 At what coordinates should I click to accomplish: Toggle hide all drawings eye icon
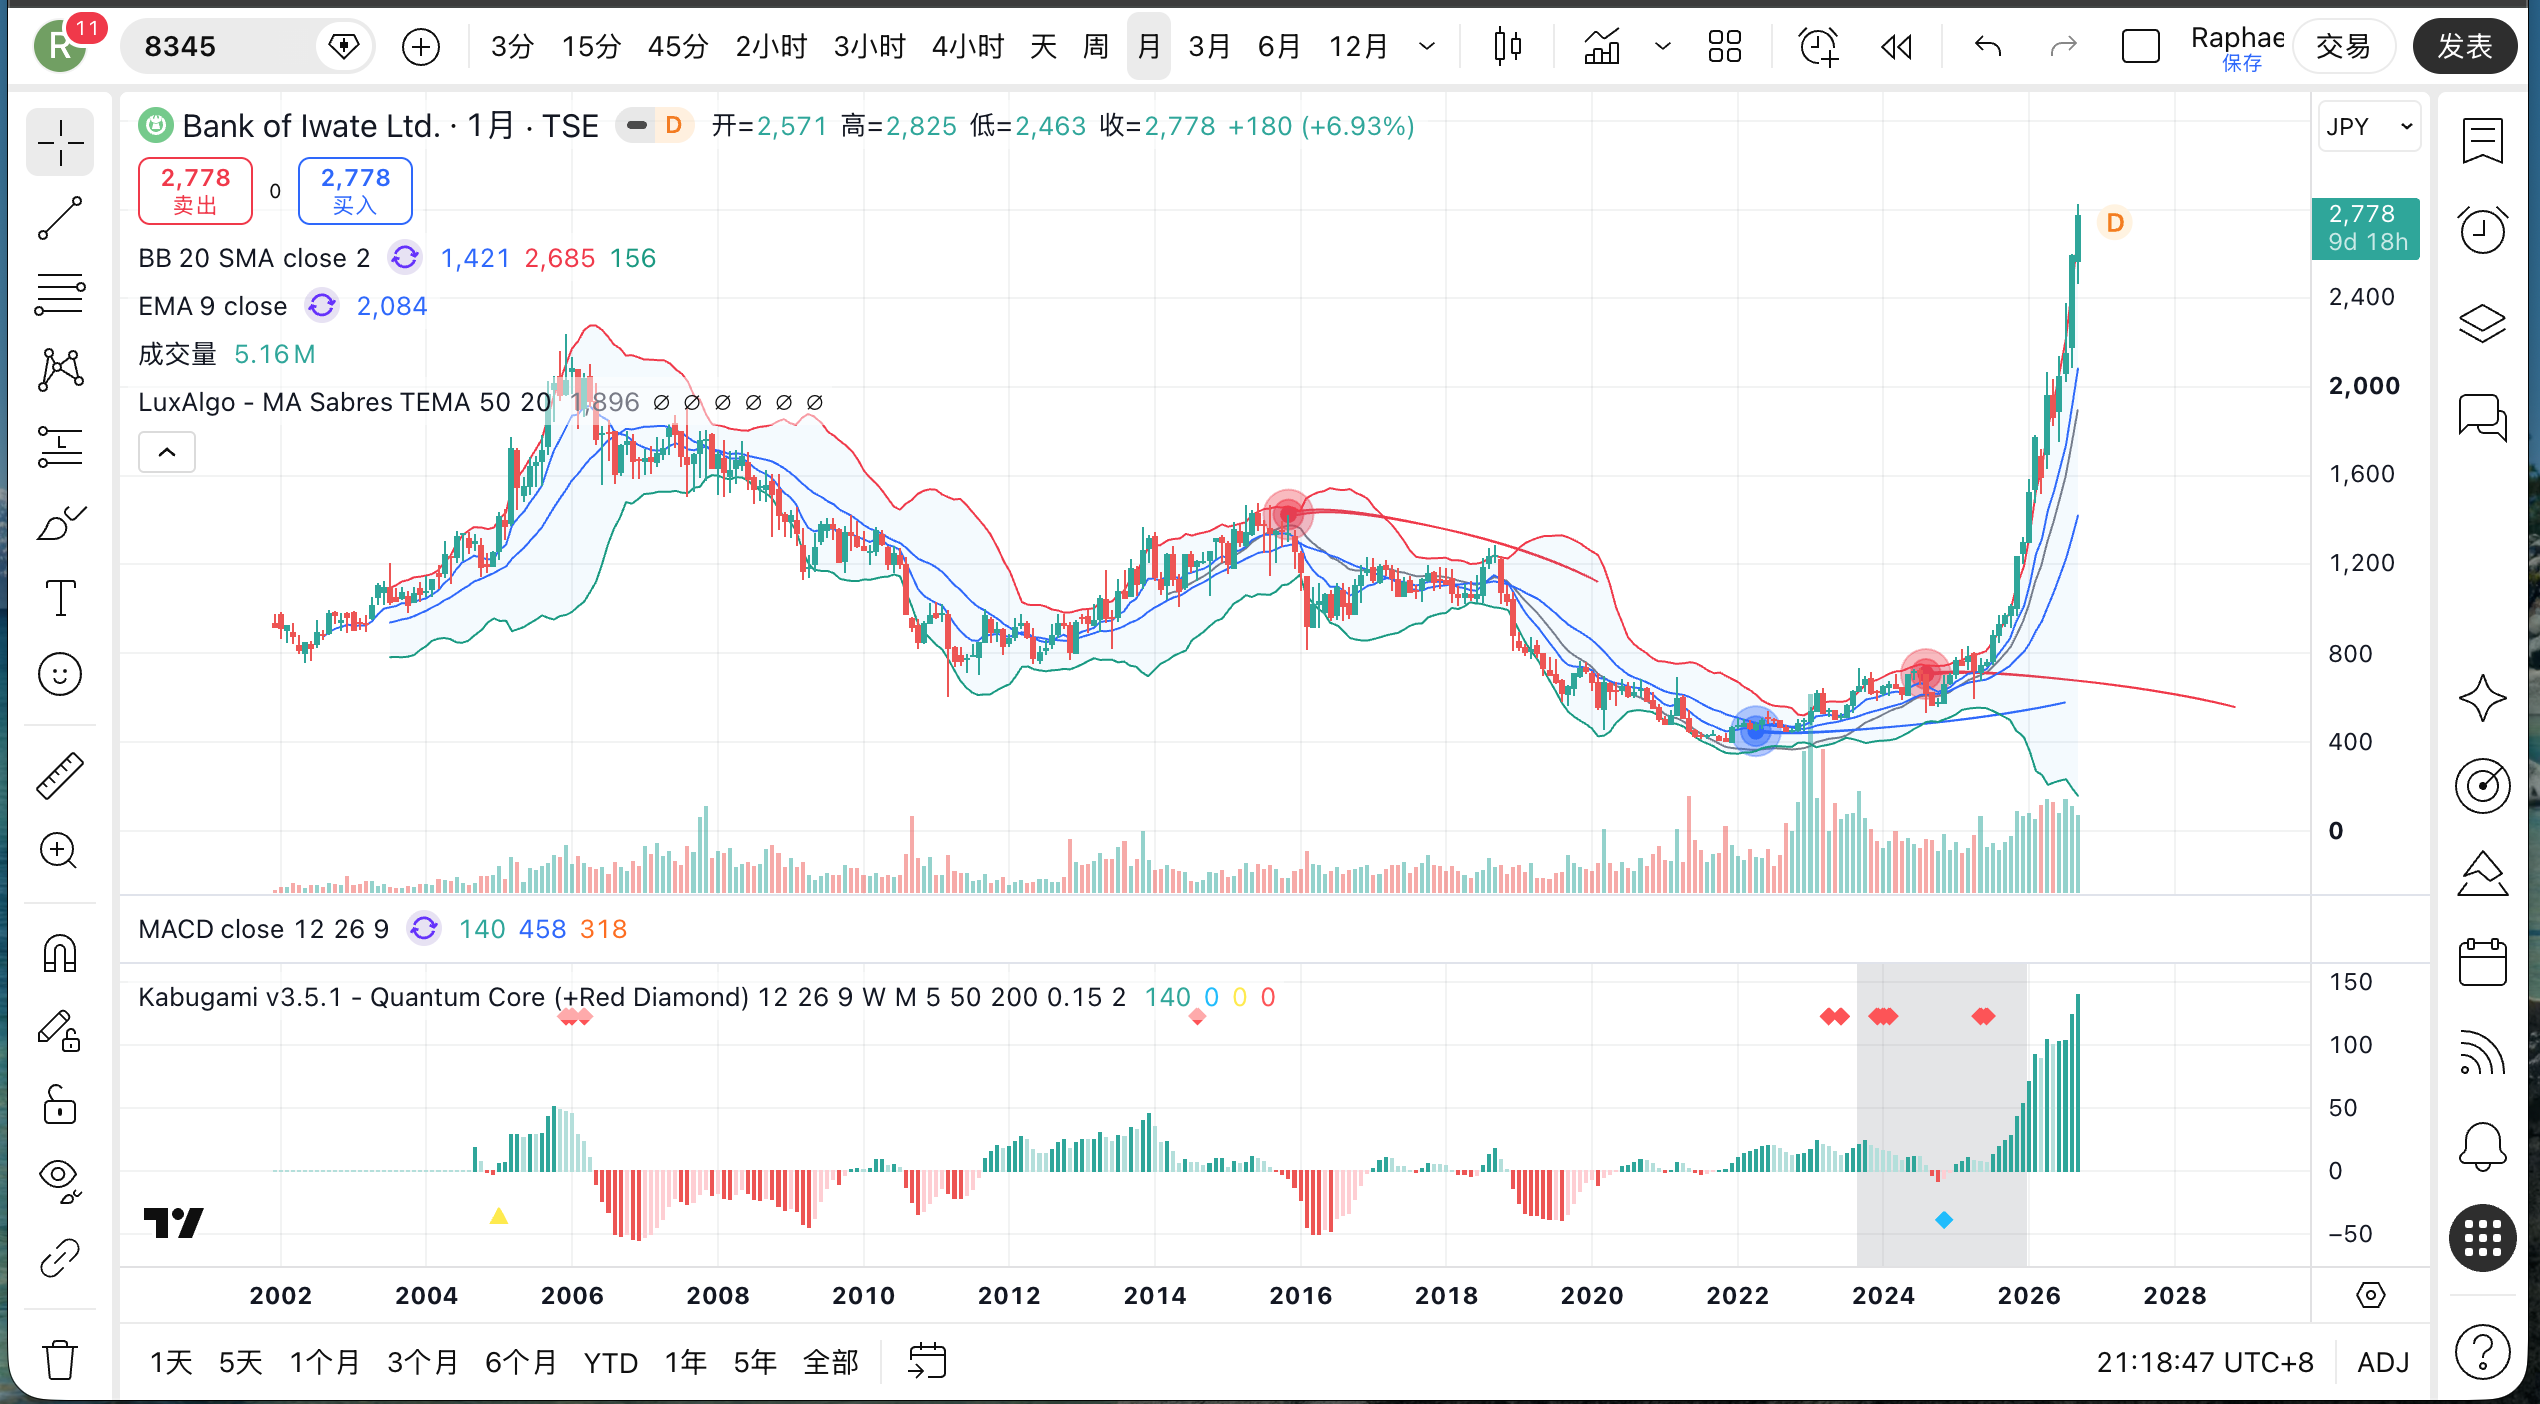pos(60,1181)
